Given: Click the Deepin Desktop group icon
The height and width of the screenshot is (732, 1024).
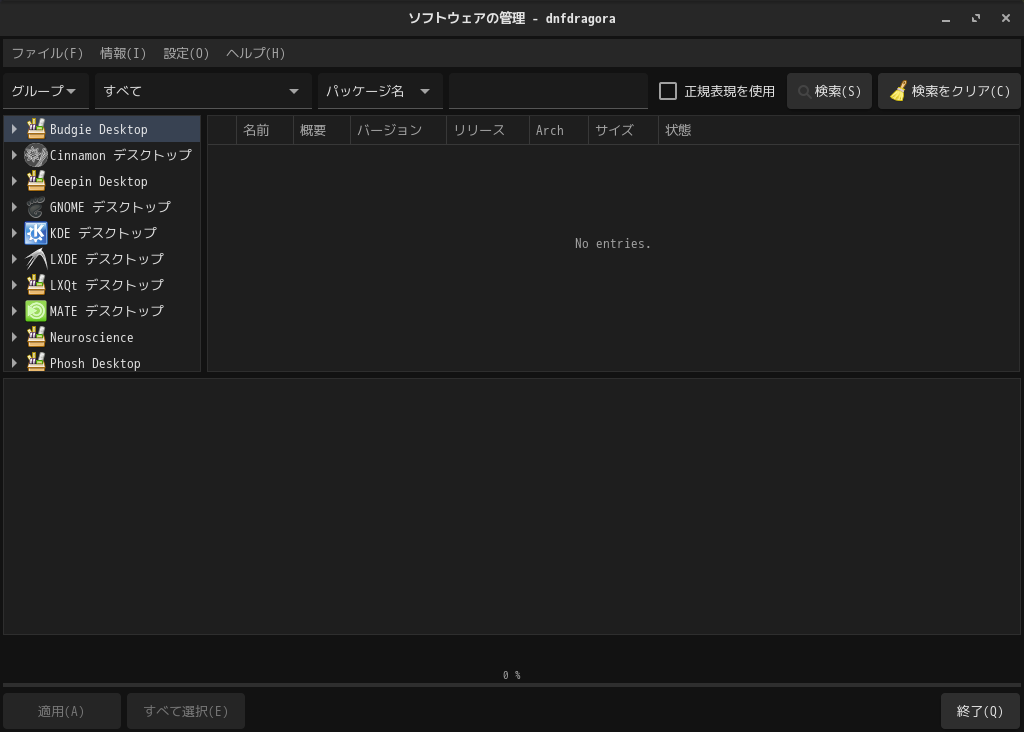Looking at the screenshot, I should coord(36,182).
